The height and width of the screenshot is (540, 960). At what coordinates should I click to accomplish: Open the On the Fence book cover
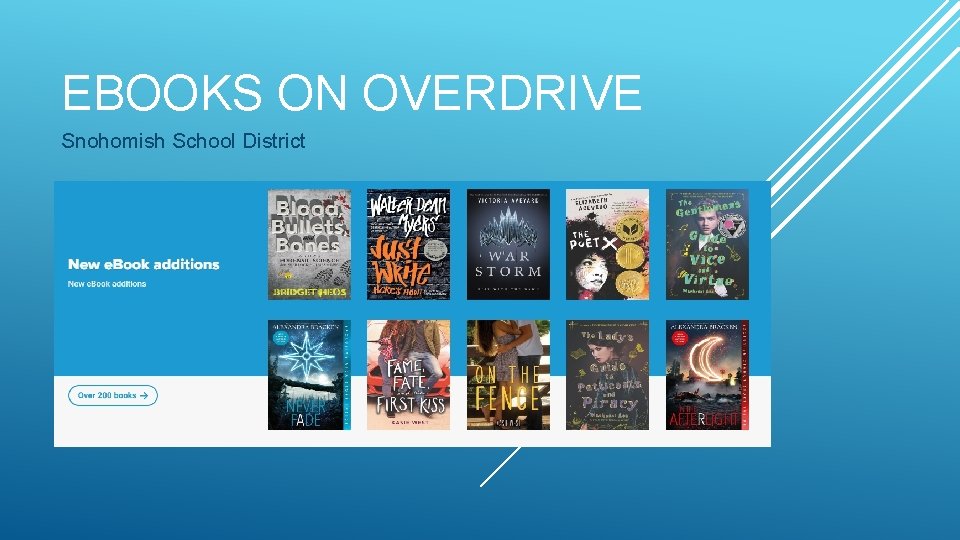tap(508, 375)
